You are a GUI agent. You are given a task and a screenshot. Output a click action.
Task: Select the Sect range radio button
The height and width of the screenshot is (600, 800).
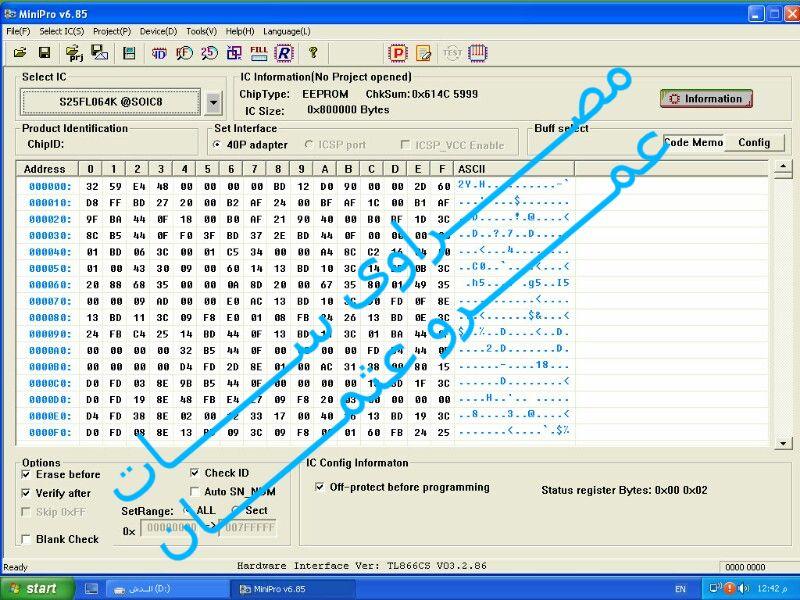coord(236,510)
